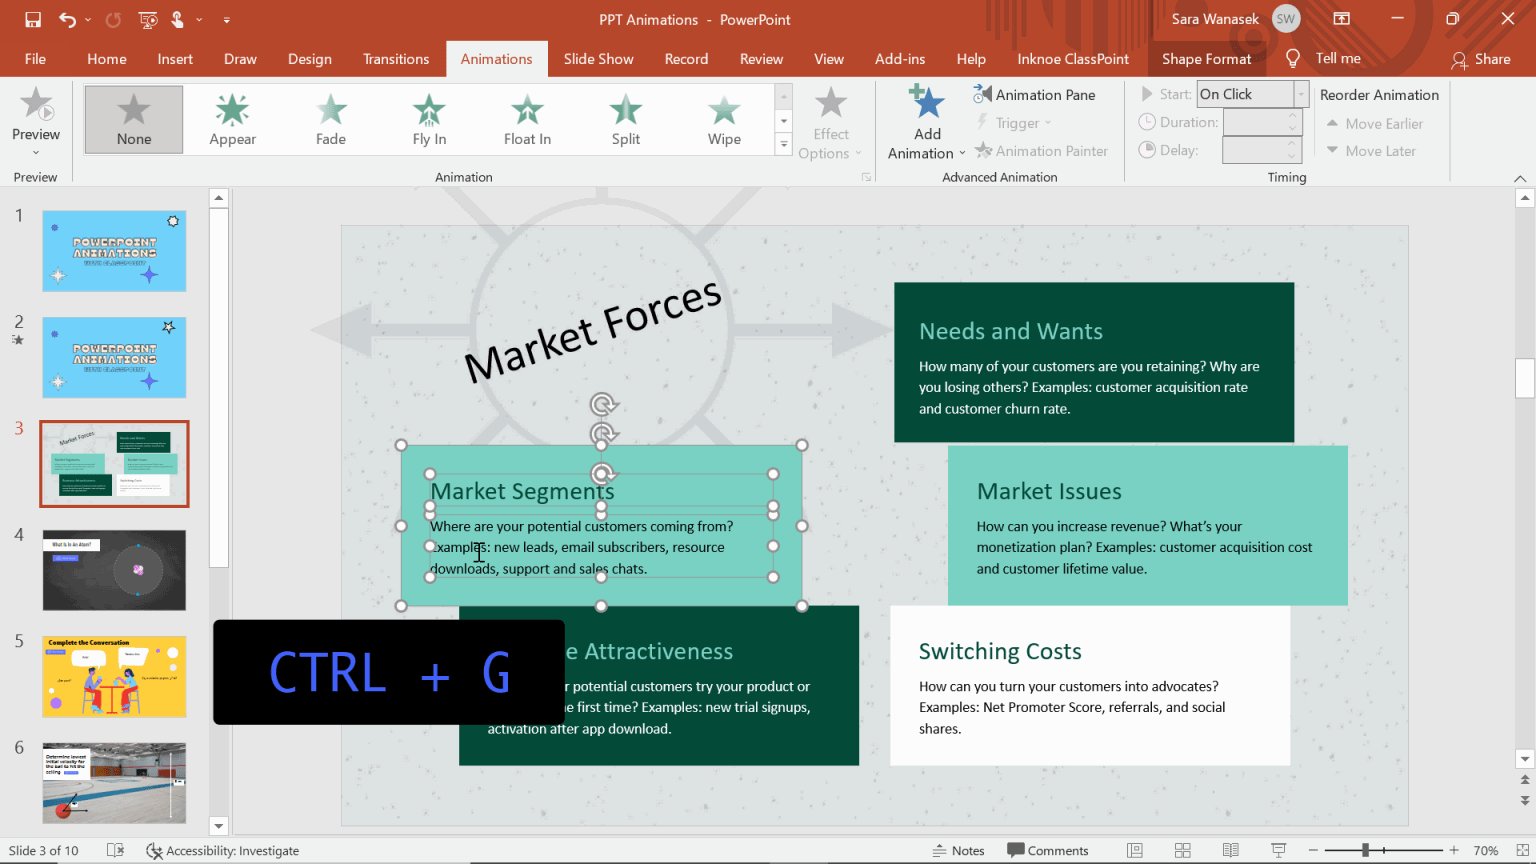Open the Slide Show ribbon tab
The image size is (1536, 864).
point(598,59)
